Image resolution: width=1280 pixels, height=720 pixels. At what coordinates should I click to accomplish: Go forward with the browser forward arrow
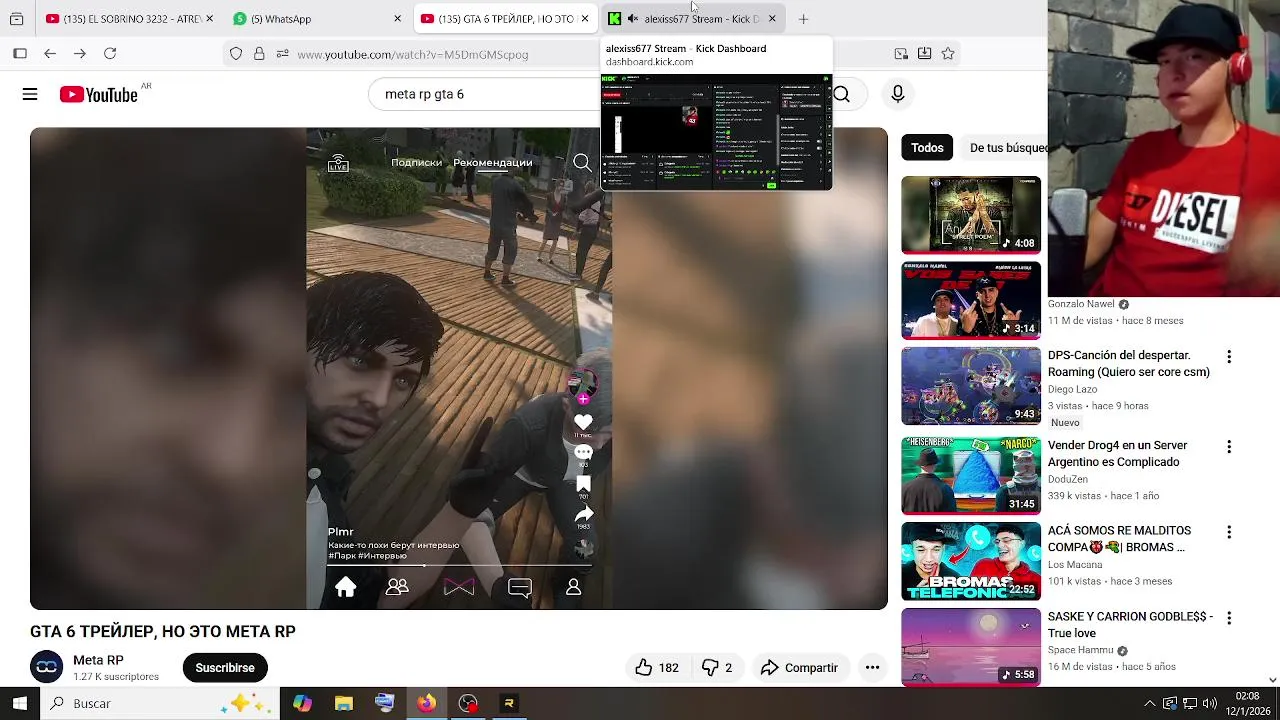tap(80, 54)
